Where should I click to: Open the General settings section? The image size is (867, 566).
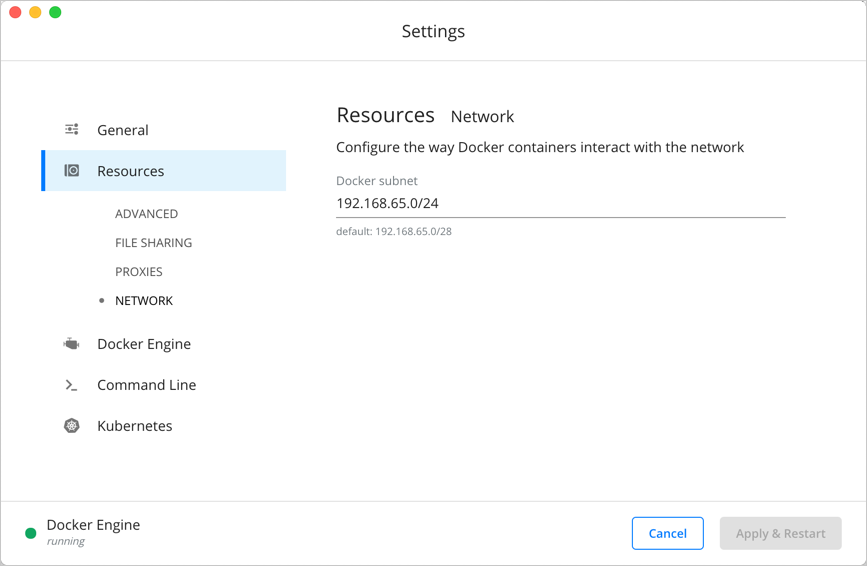(123, 130)
